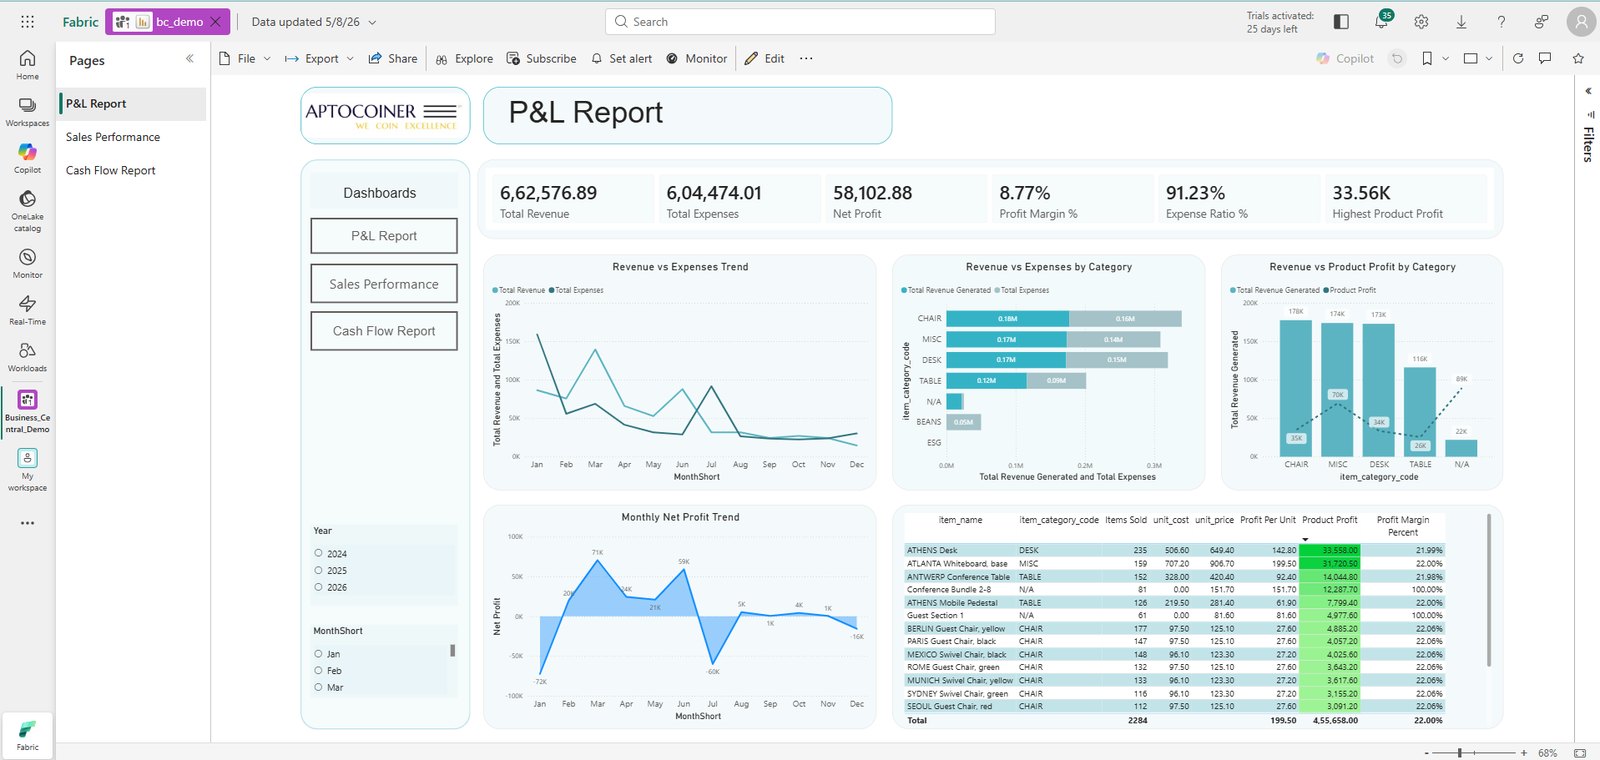Expand Data updated dropdown chevron

(x=373, y=22)
